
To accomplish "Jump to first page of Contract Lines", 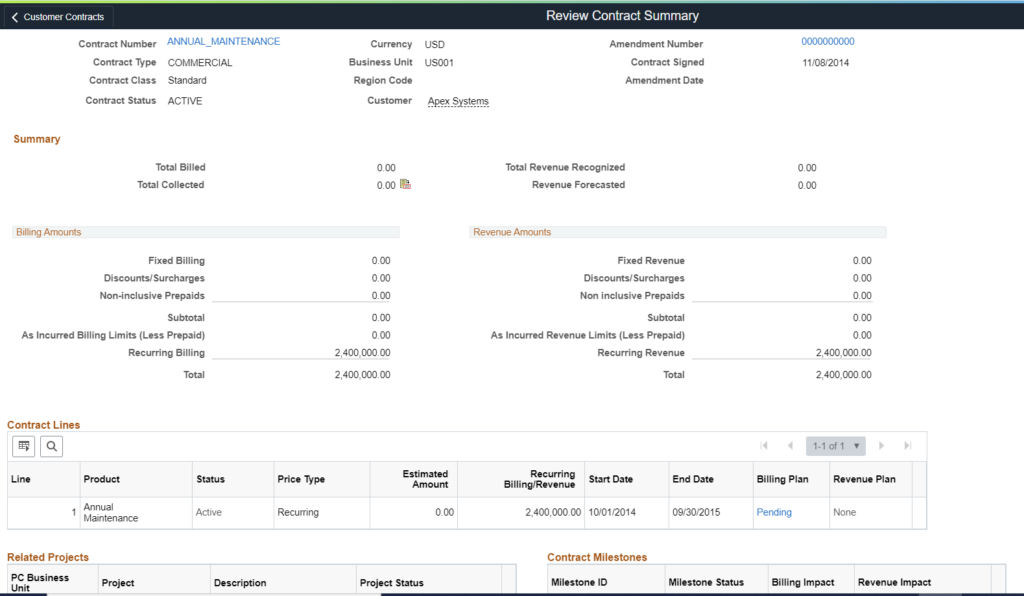I will coord(764,446).
